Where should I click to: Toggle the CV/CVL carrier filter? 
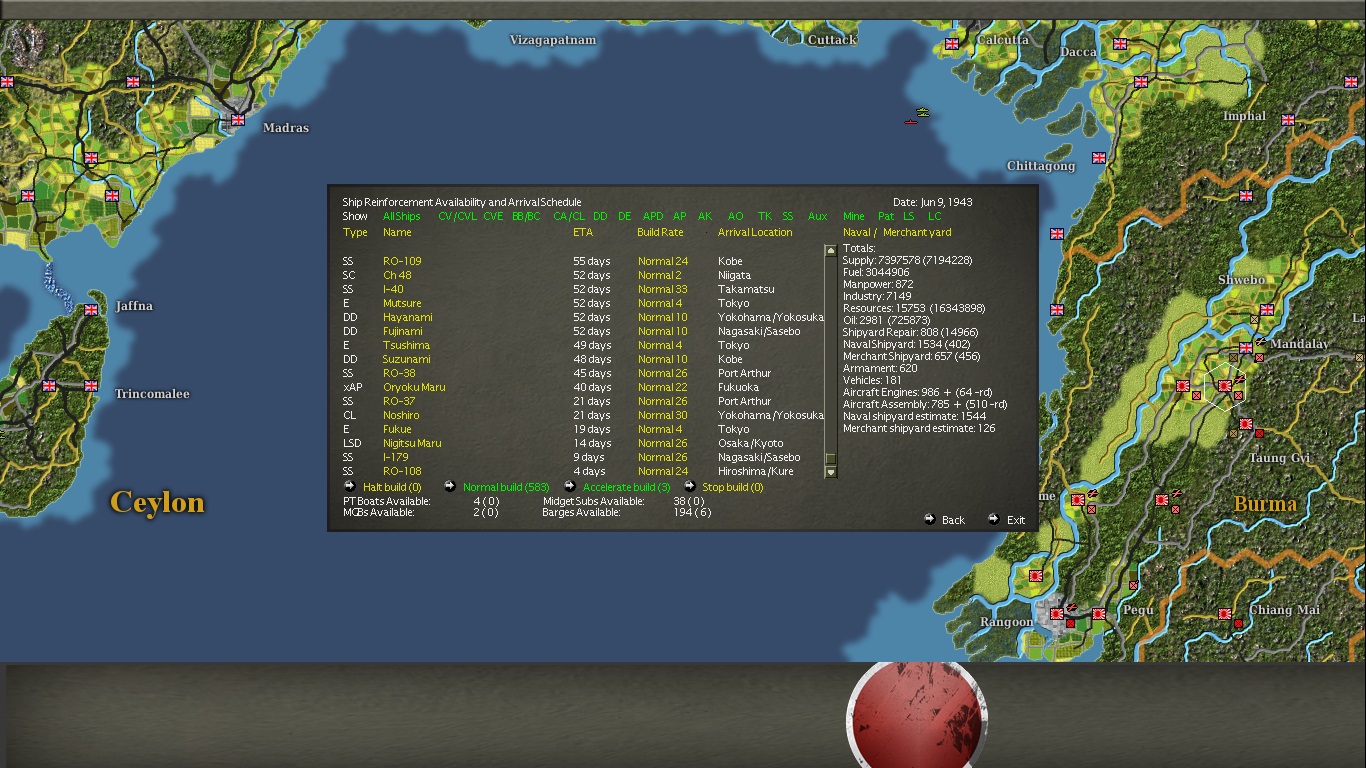(457, 216)
